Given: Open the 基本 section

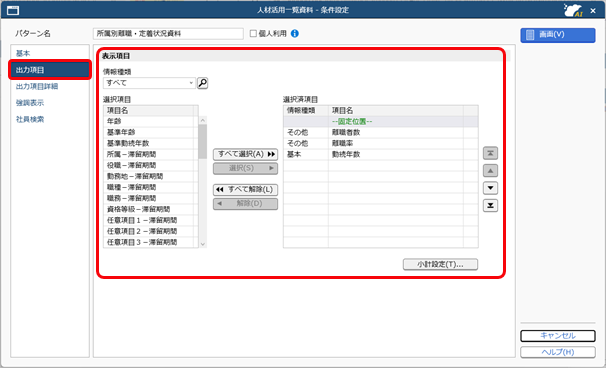Looking at the screenshot, I should (23, 53).
